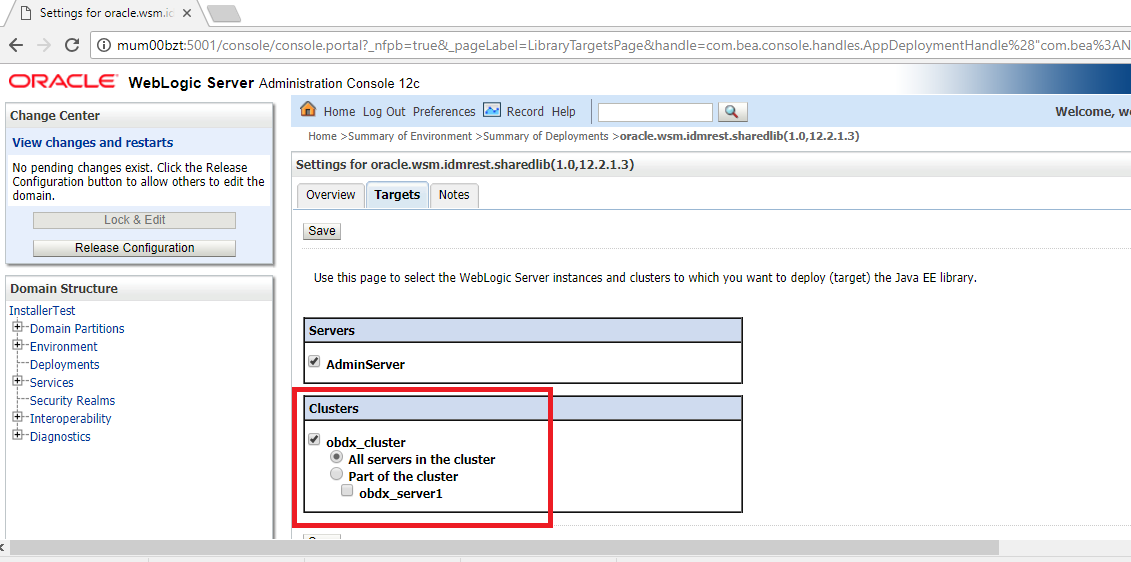Open InstallerTest domain link
Screen dimensions: 1131x562
click(x=42, y=311)
